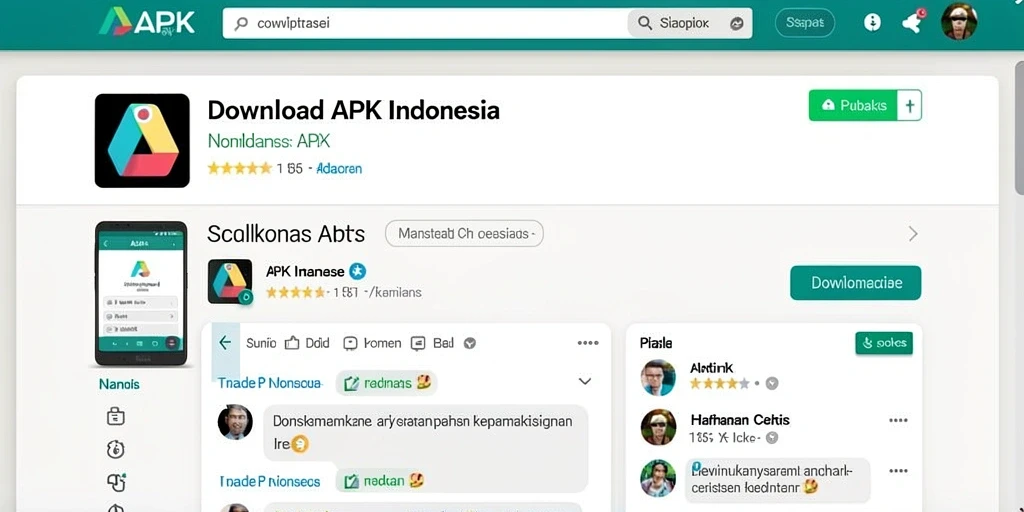Click the device icon with green dot in sidebar
The width and height of the screenshot is (1024, 512).
point(116,482)
